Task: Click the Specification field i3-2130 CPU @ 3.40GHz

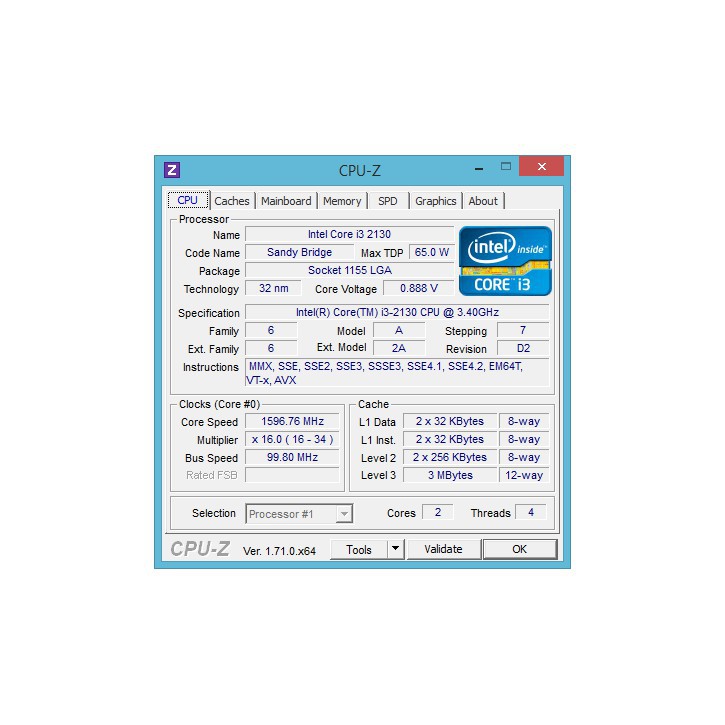Action: (397, 312)
